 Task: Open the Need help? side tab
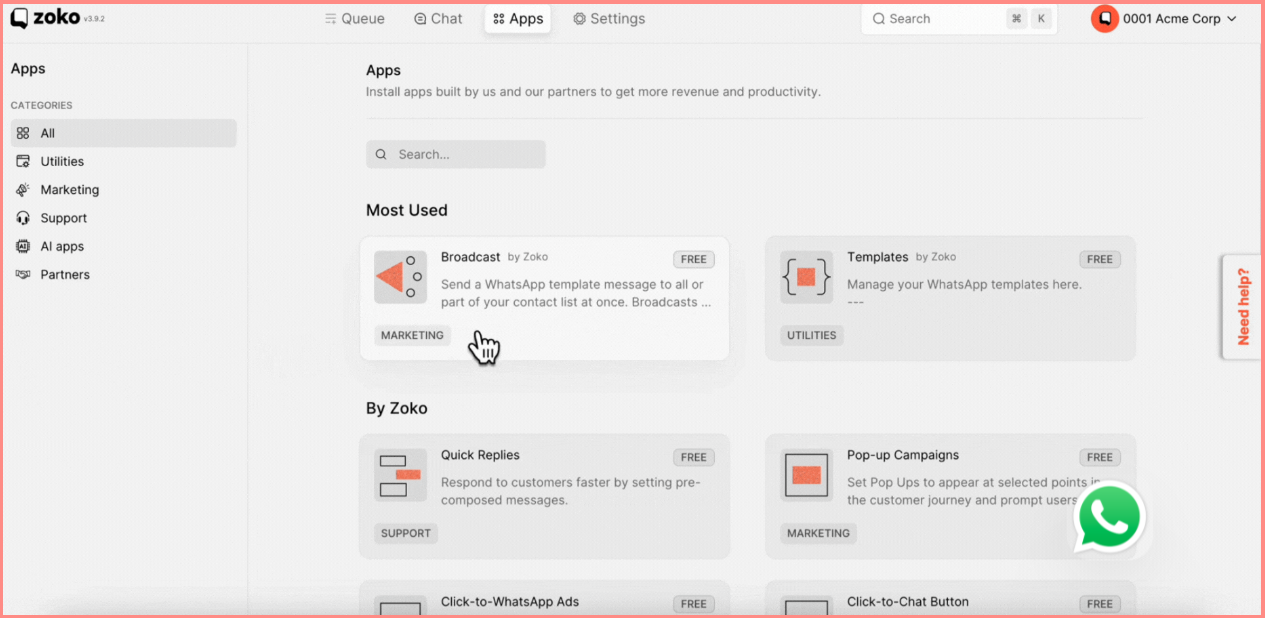pyautogui.click(x=1242, y=306)
